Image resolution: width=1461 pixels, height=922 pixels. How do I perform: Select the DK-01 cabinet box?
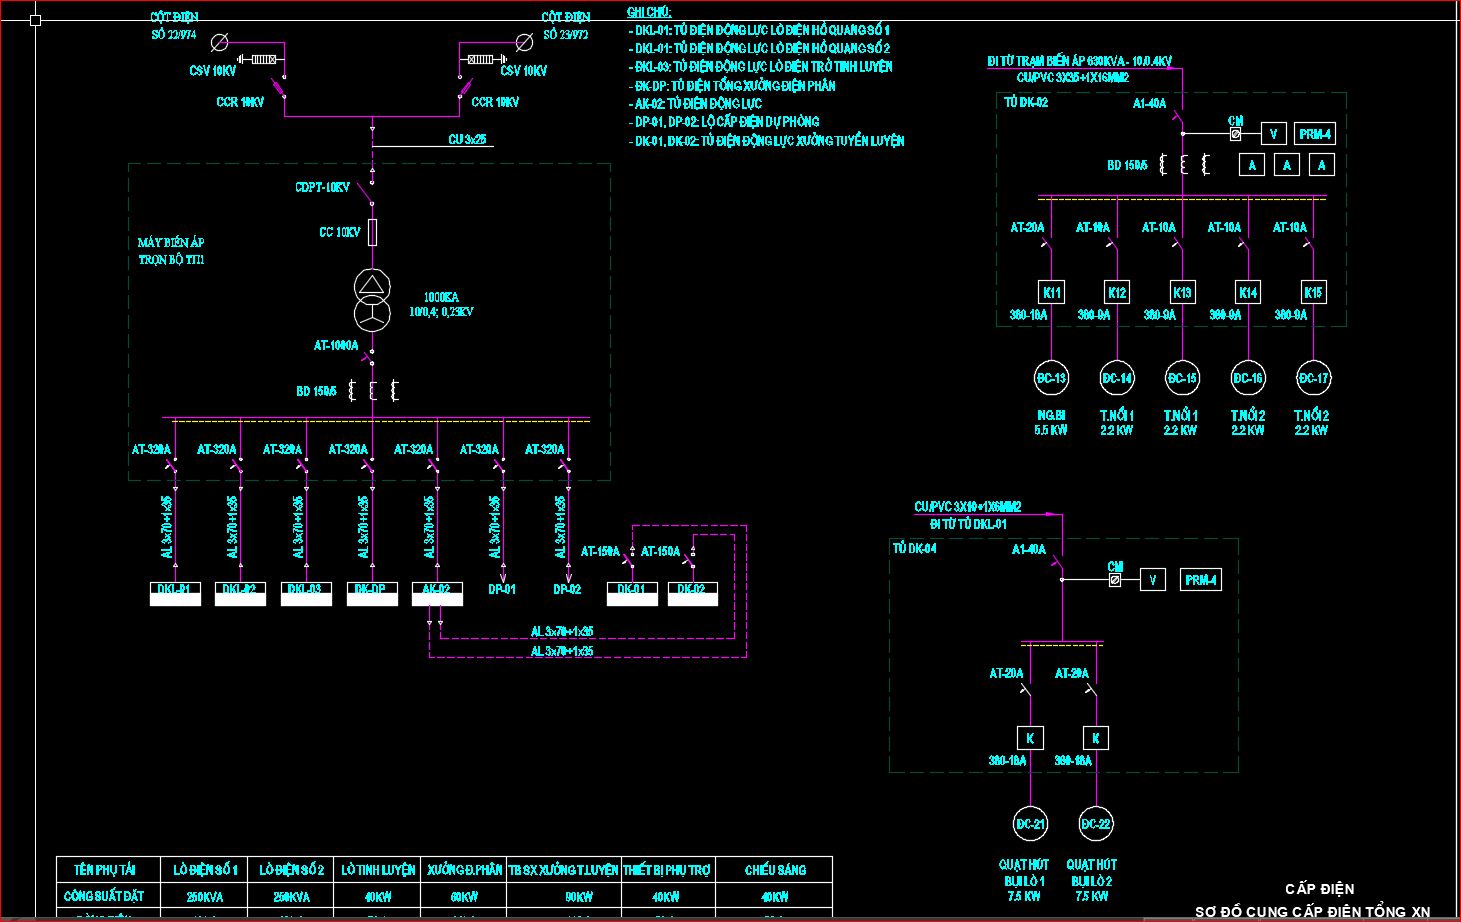pyautogui.click(x=632, y=593)
